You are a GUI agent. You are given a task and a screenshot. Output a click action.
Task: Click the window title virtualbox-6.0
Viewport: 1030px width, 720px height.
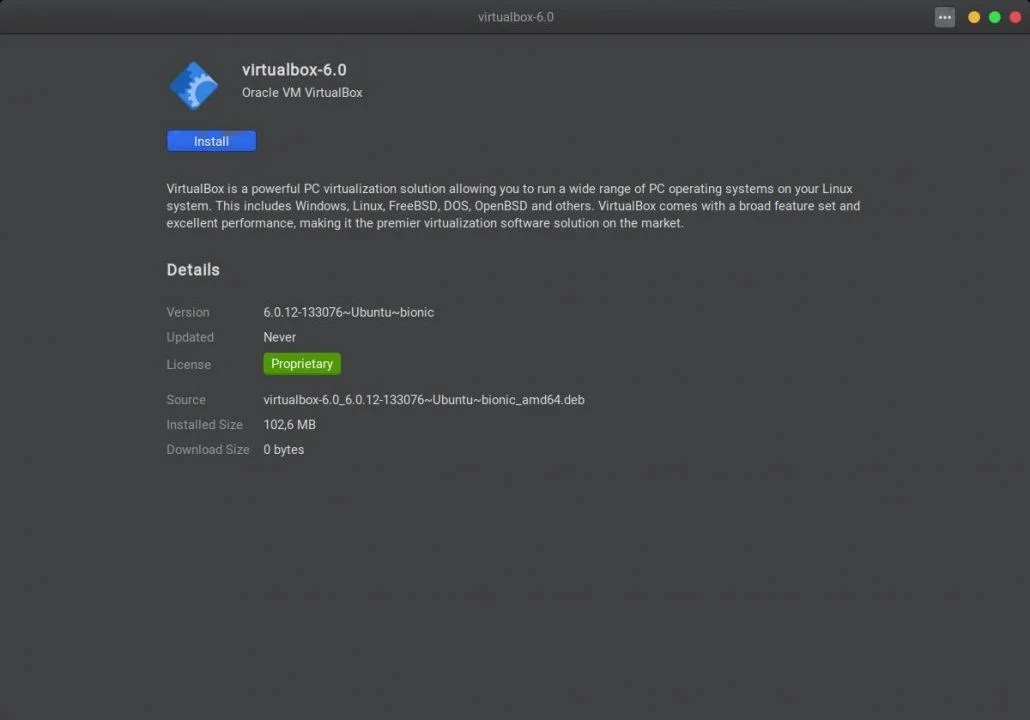[x=516, y=17]
